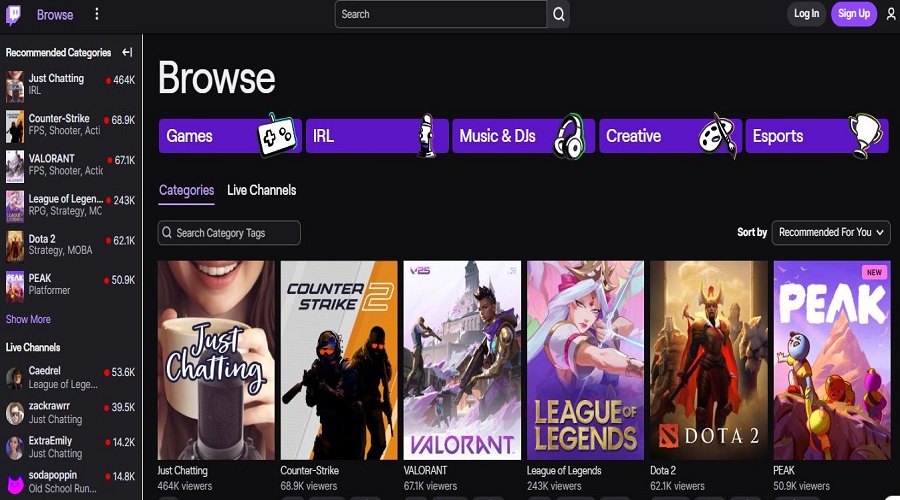Click VALORANT sidebar category thumbnail
Screen dimensions: 900x500
click(x=15, y=166)
